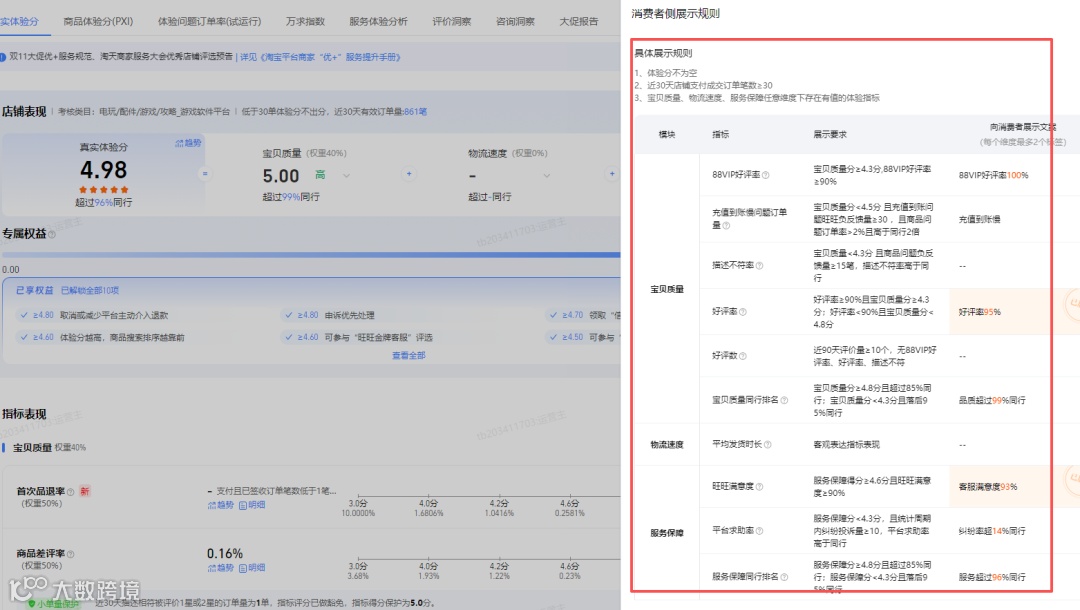Open the 商品体验分(PXI) tab
The width and height of the screenshot is (1080, 610).
pyautogui.click(x=98, y=21)
